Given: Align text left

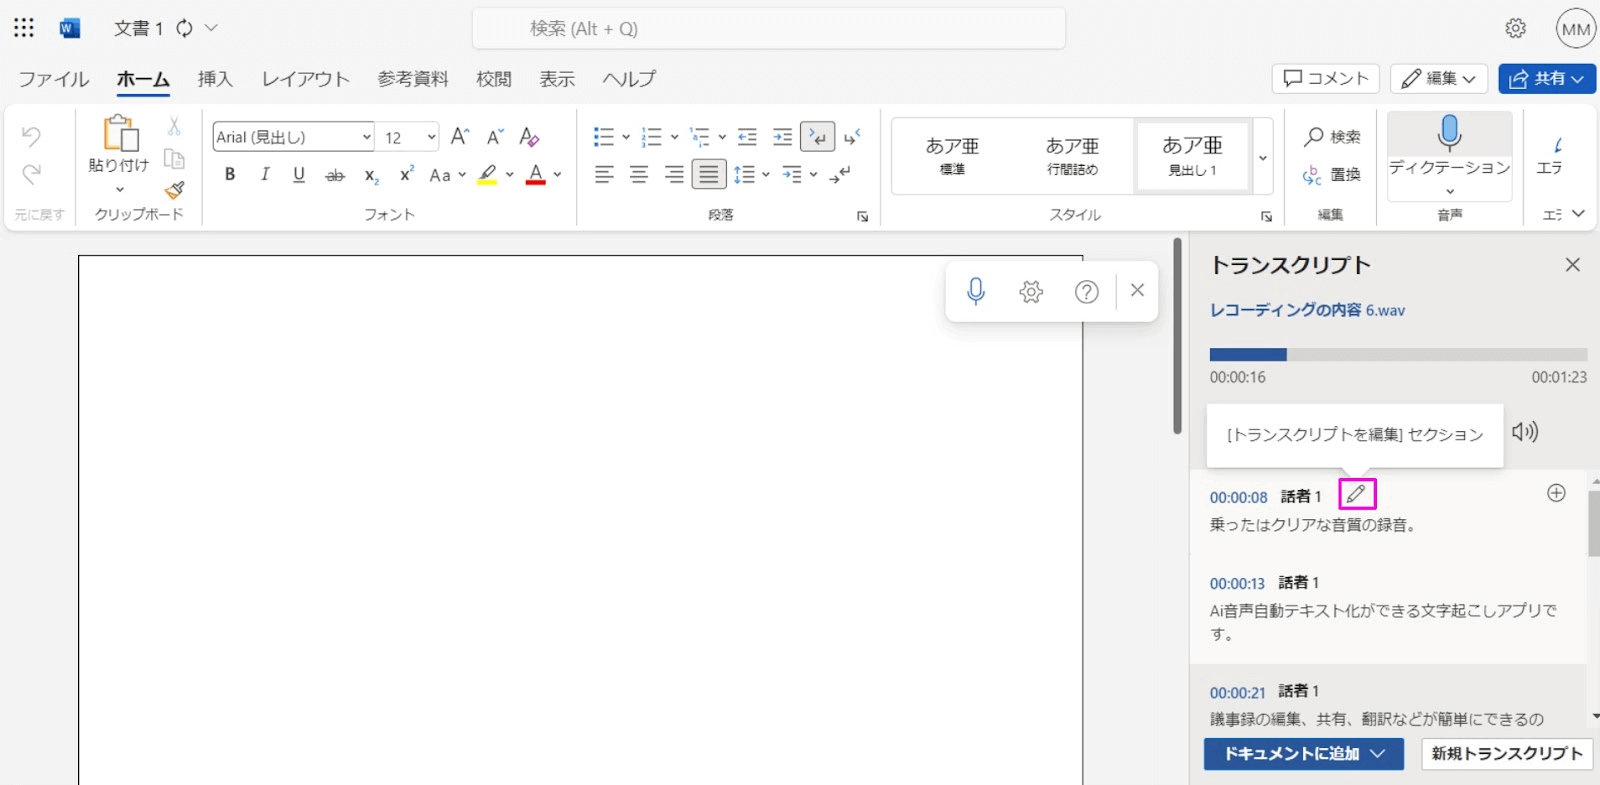Looking at the screenshot, I should point(604,175).
